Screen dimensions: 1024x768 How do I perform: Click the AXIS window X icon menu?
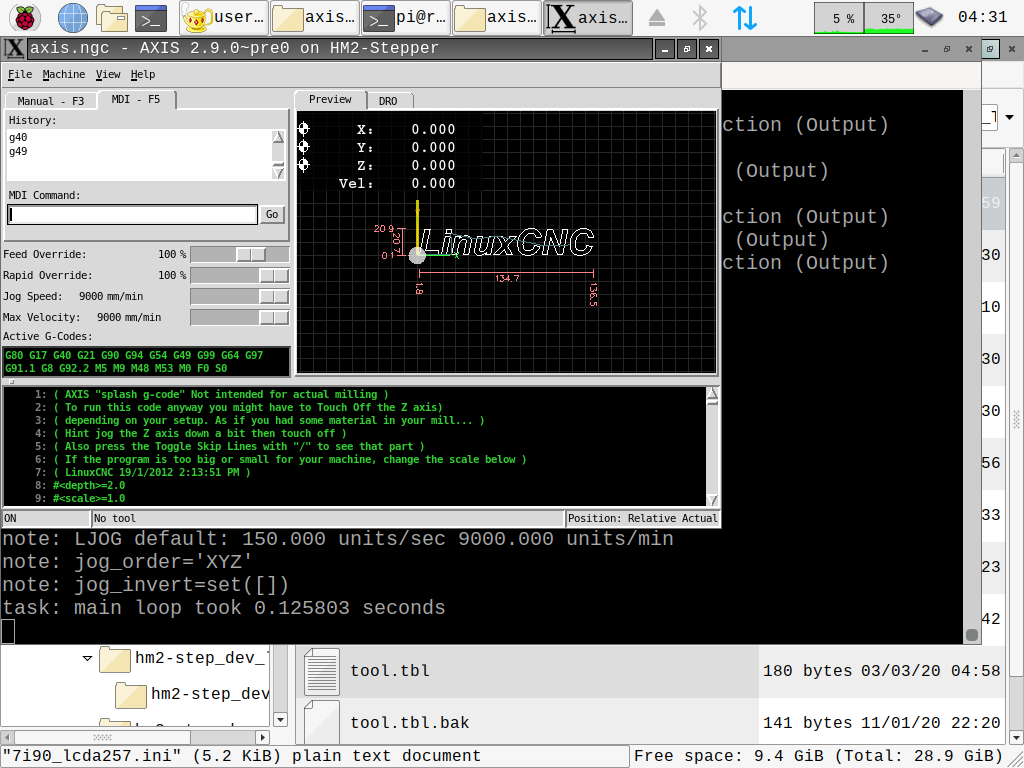pyautogui.click(x=14, y=48)
